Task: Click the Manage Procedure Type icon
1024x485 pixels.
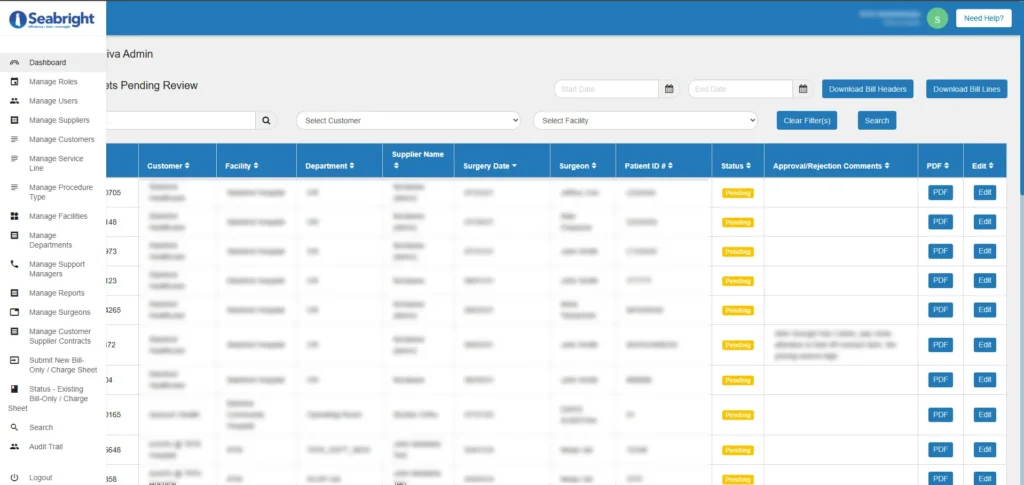Action: (x=14, y=187)
